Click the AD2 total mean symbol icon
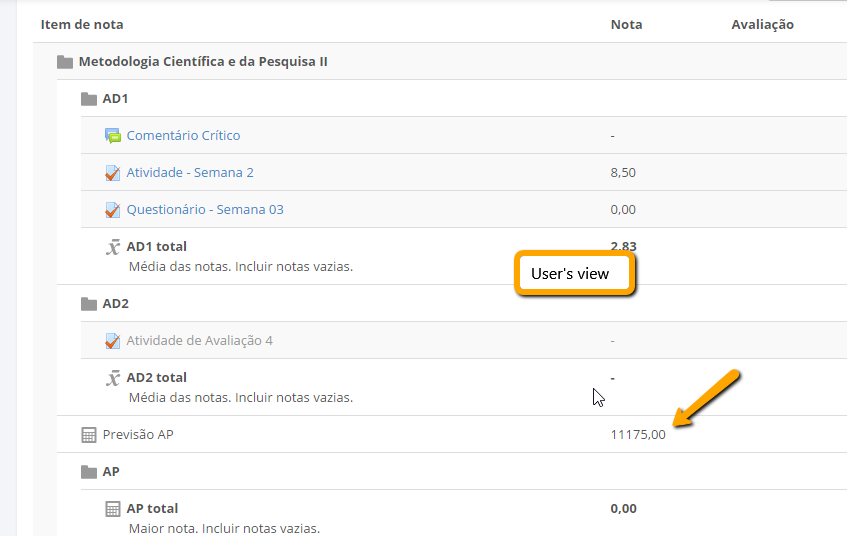This screenshot has height=536, width=847. (112, 378)
